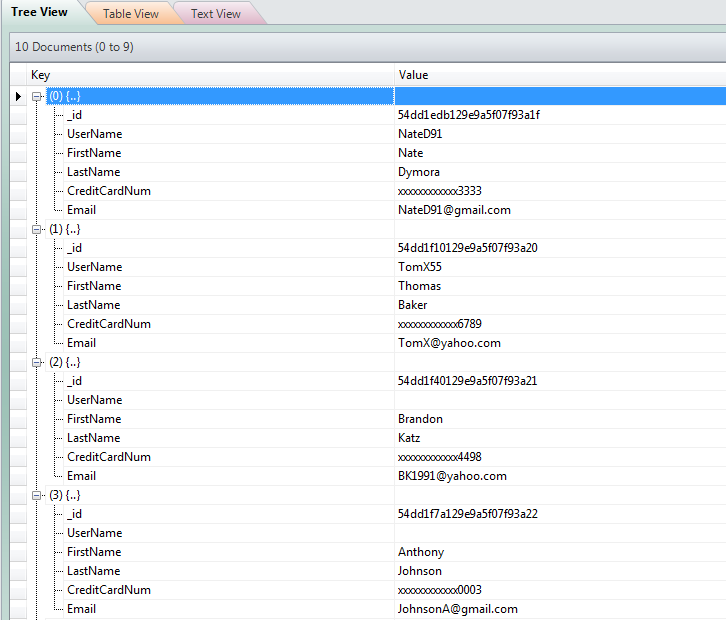
Task: Click the UserName key in document (0)
Action: pyautogui.click(x=94, y=134)
